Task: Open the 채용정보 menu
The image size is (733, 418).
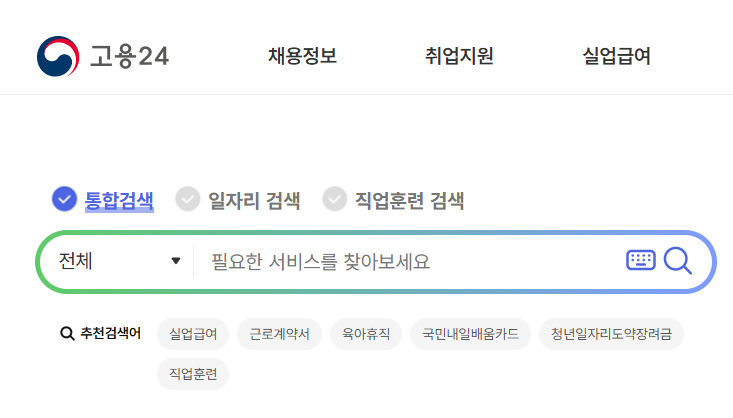Action: click(302, 56)
